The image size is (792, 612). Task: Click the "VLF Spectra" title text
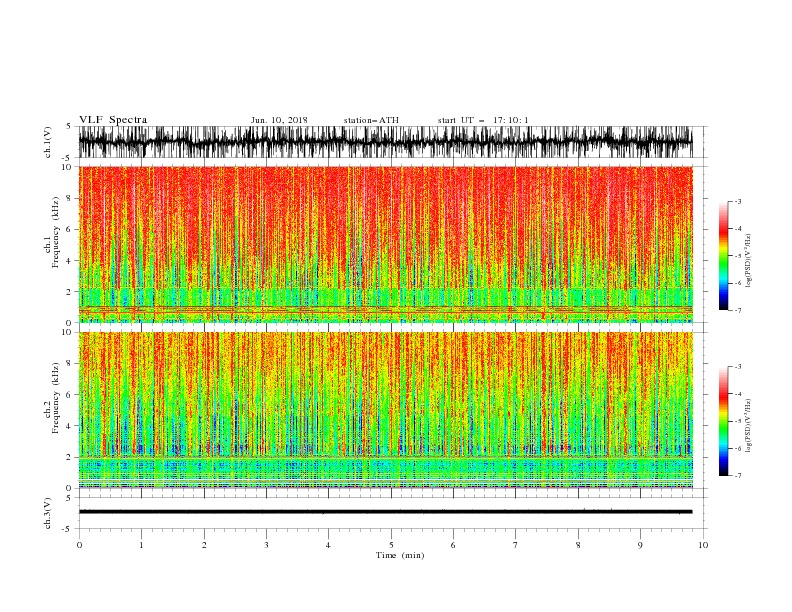pos(113,120)
